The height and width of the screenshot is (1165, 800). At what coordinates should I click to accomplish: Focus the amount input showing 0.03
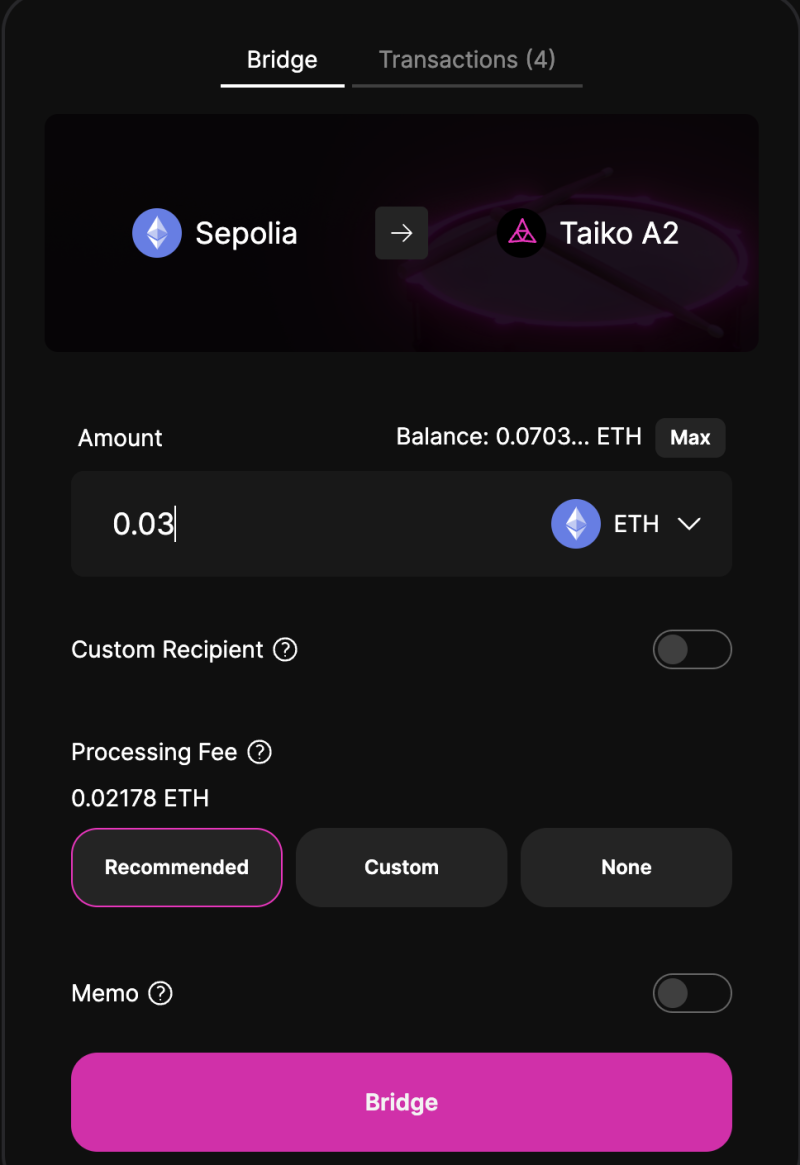[300, 524]
